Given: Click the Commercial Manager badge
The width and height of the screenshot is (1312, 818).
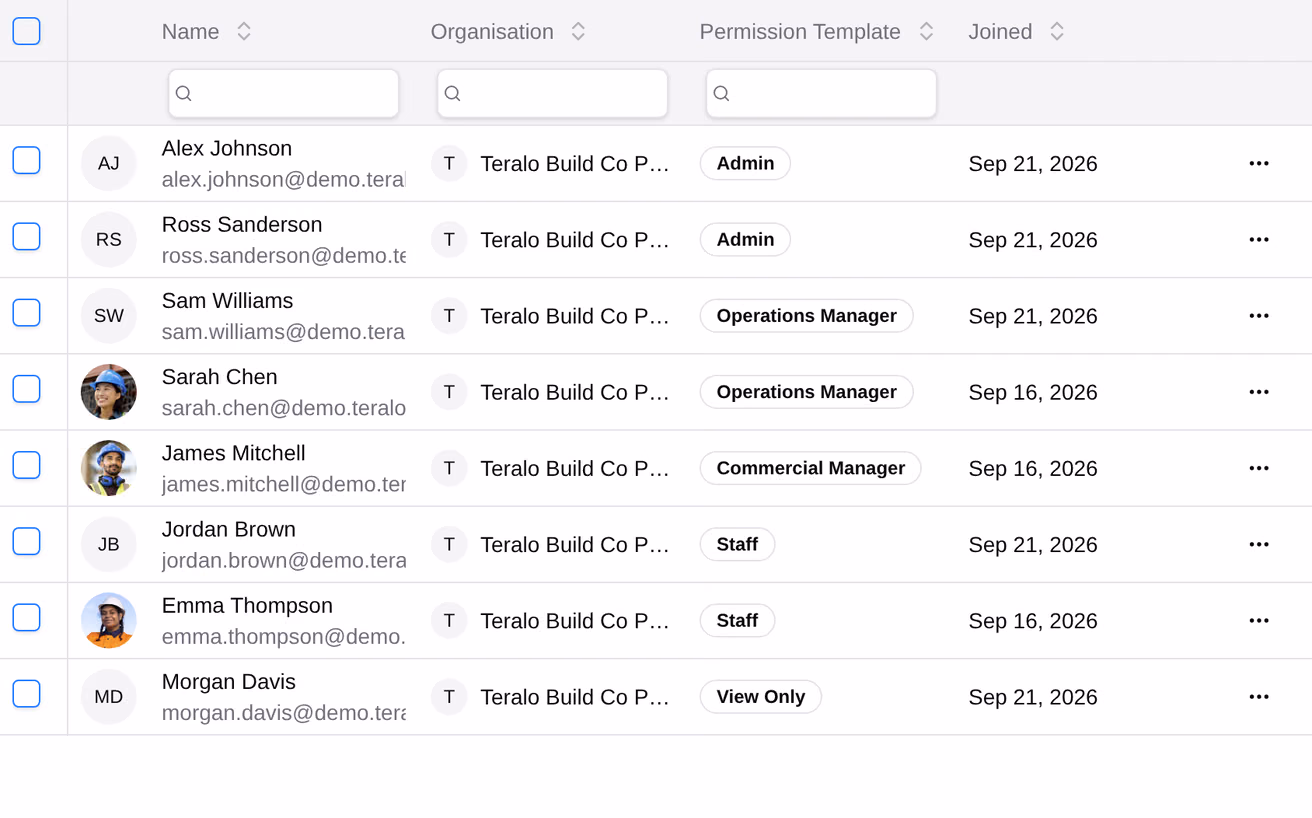Looking at the screenshot, I should [811, 468].
